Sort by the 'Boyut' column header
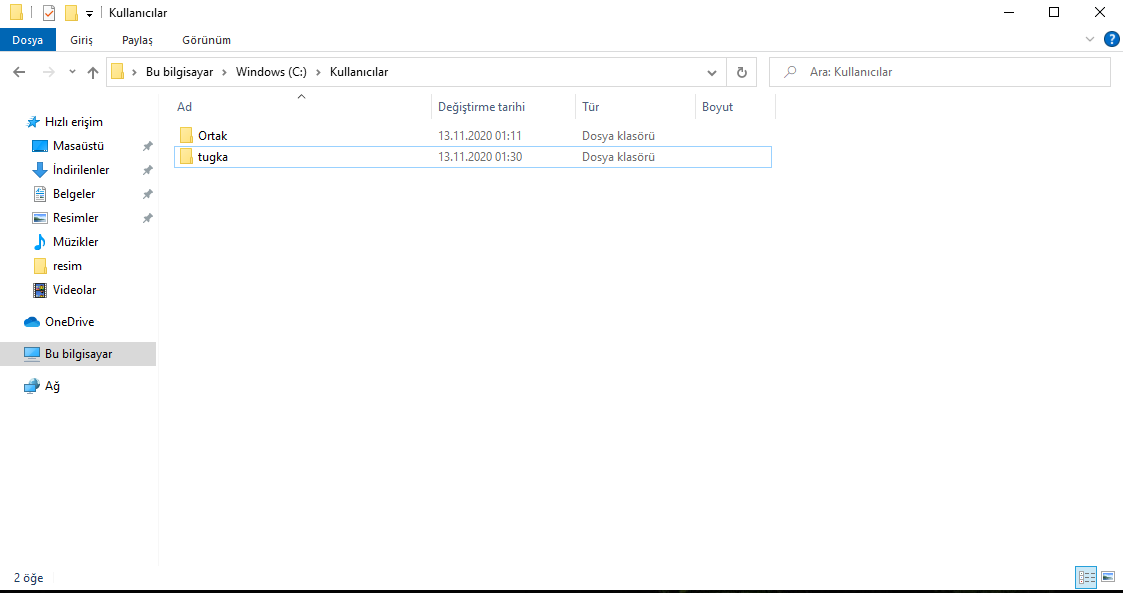 click(x=735, y=107)
